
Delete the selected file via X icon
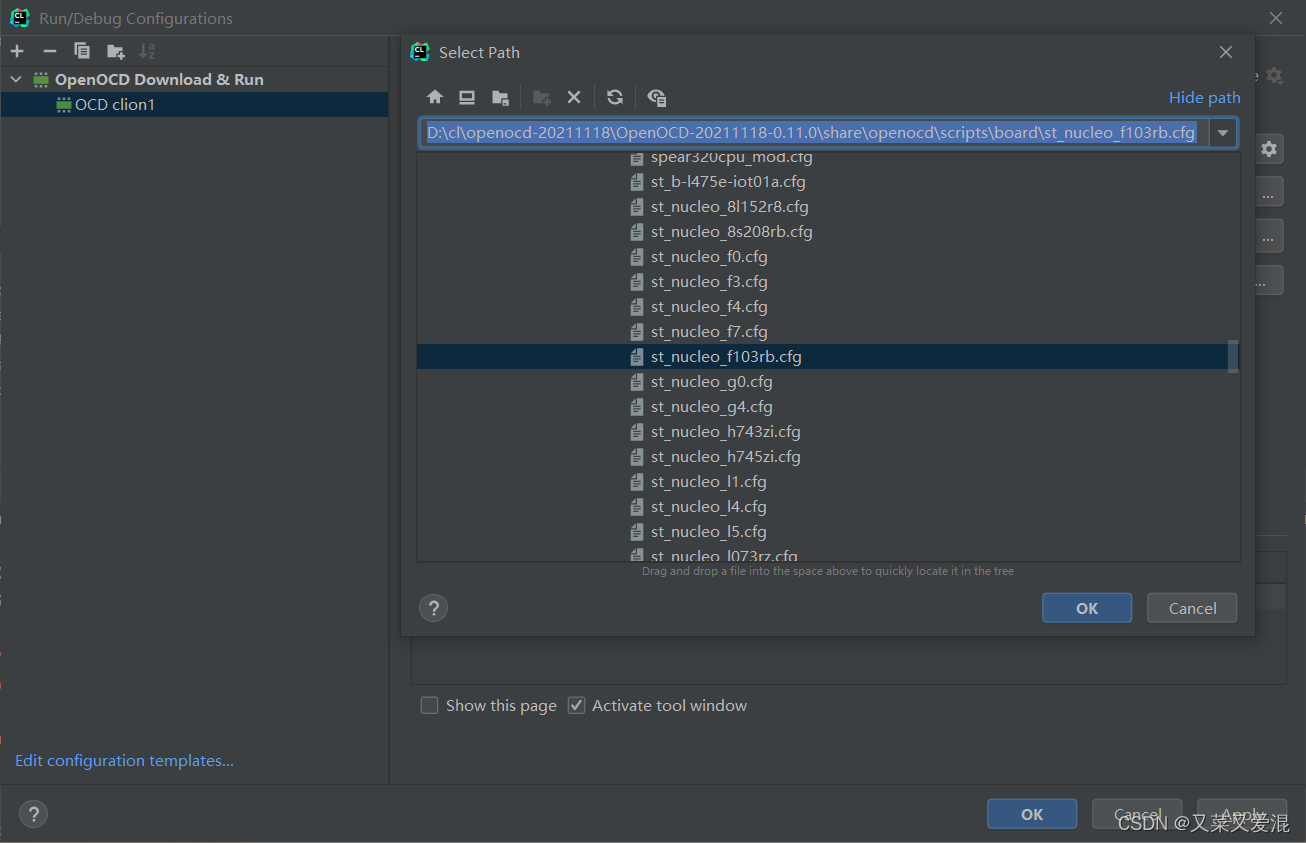574,97
